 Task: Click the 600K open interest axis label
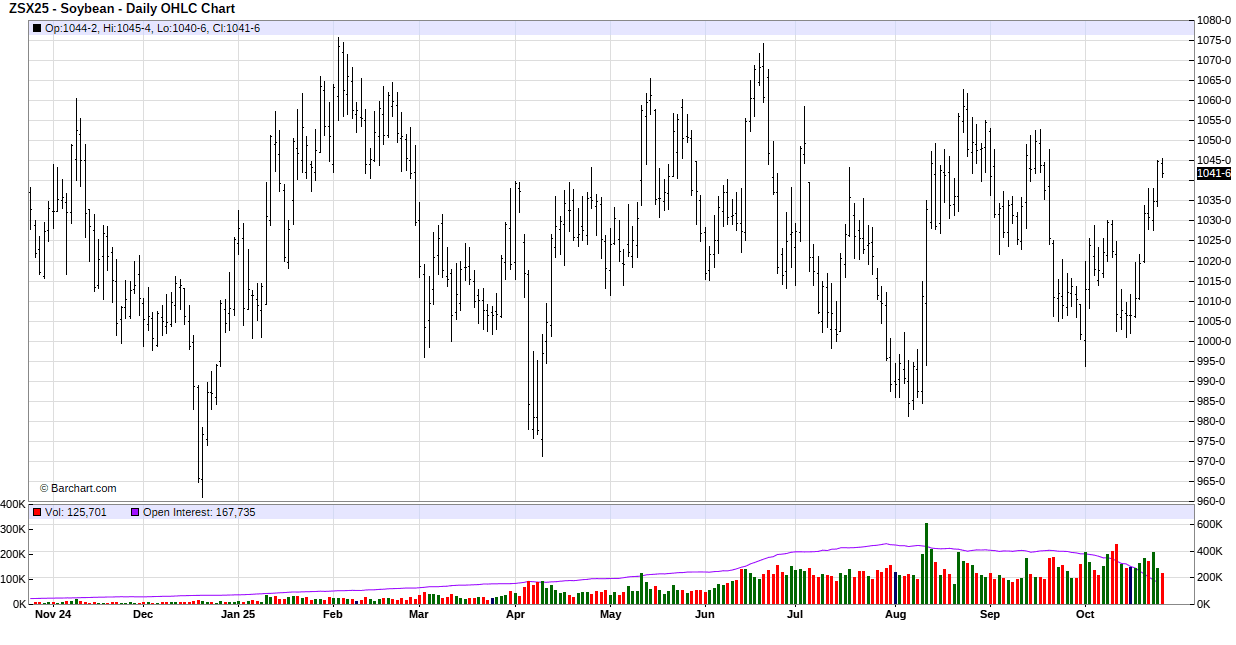1210,524
